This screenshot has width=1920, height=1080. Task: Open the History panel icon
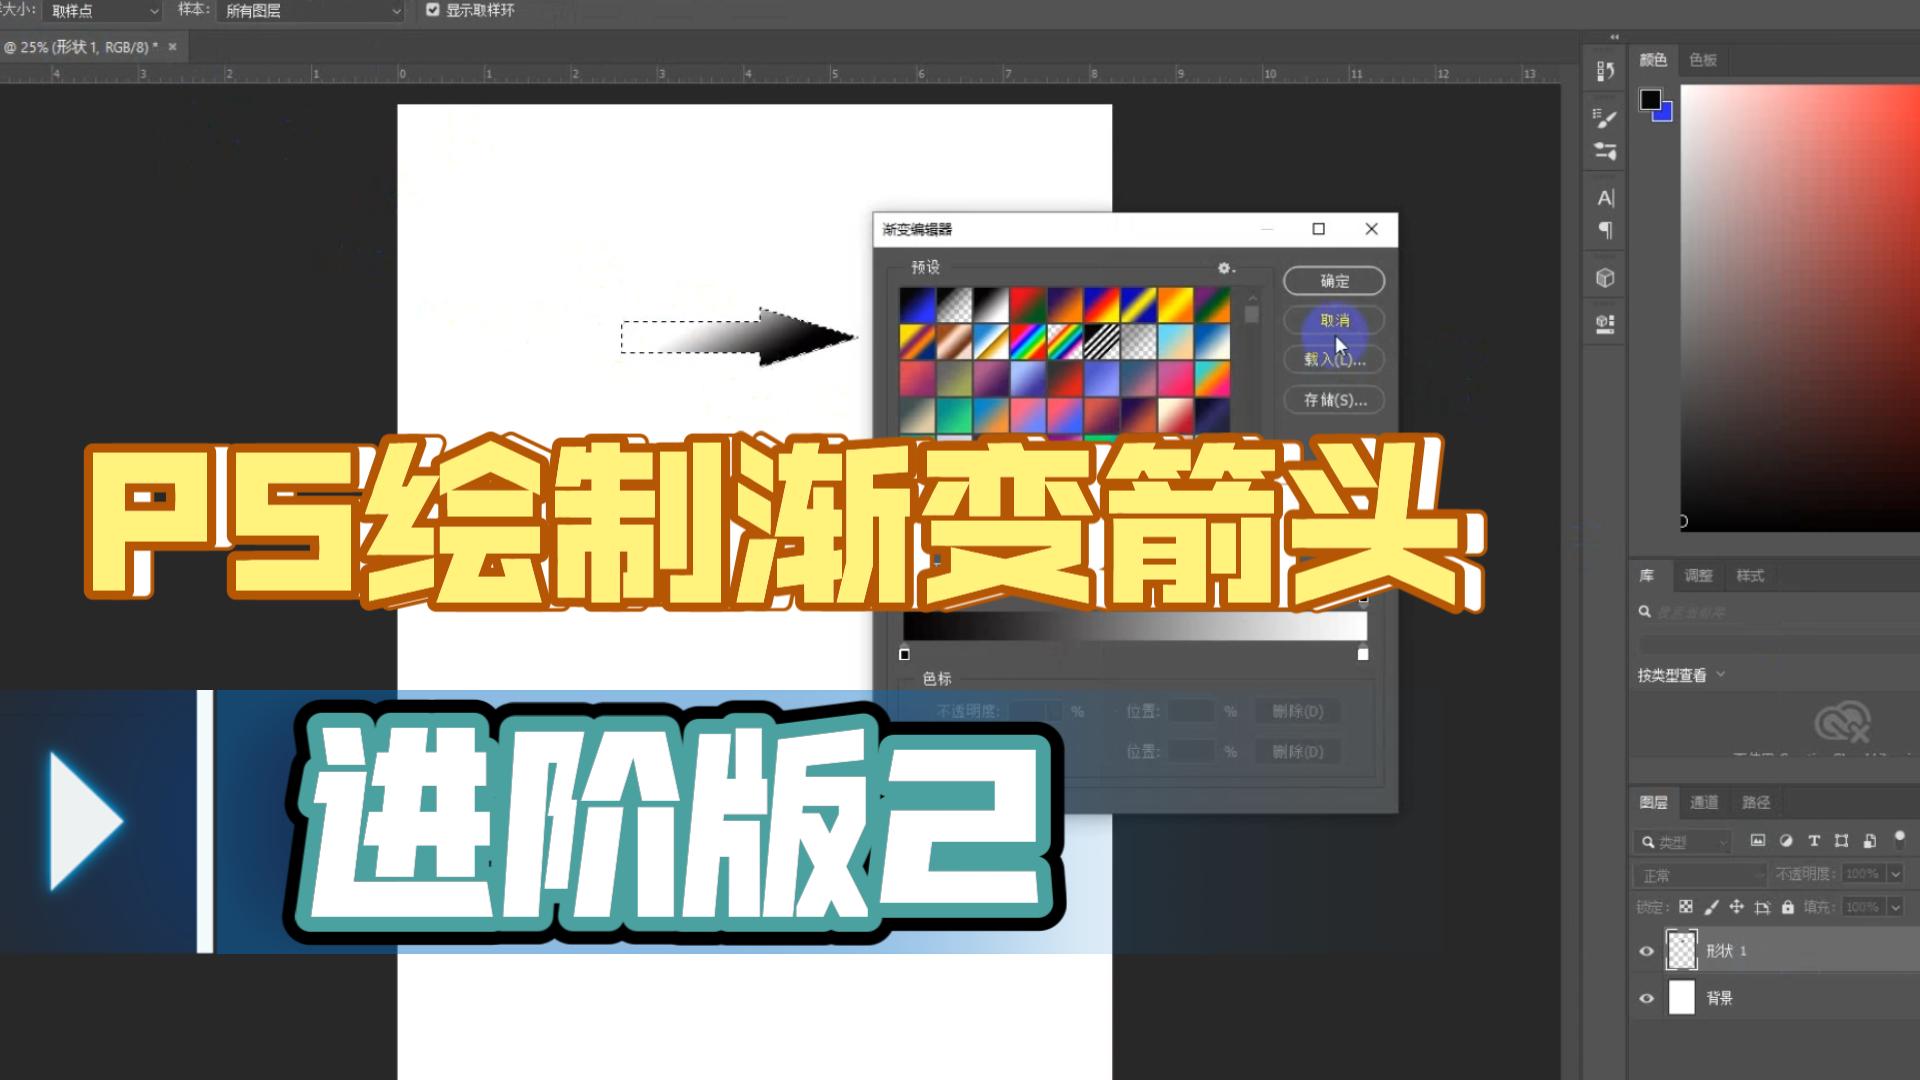pos(1605,71)
